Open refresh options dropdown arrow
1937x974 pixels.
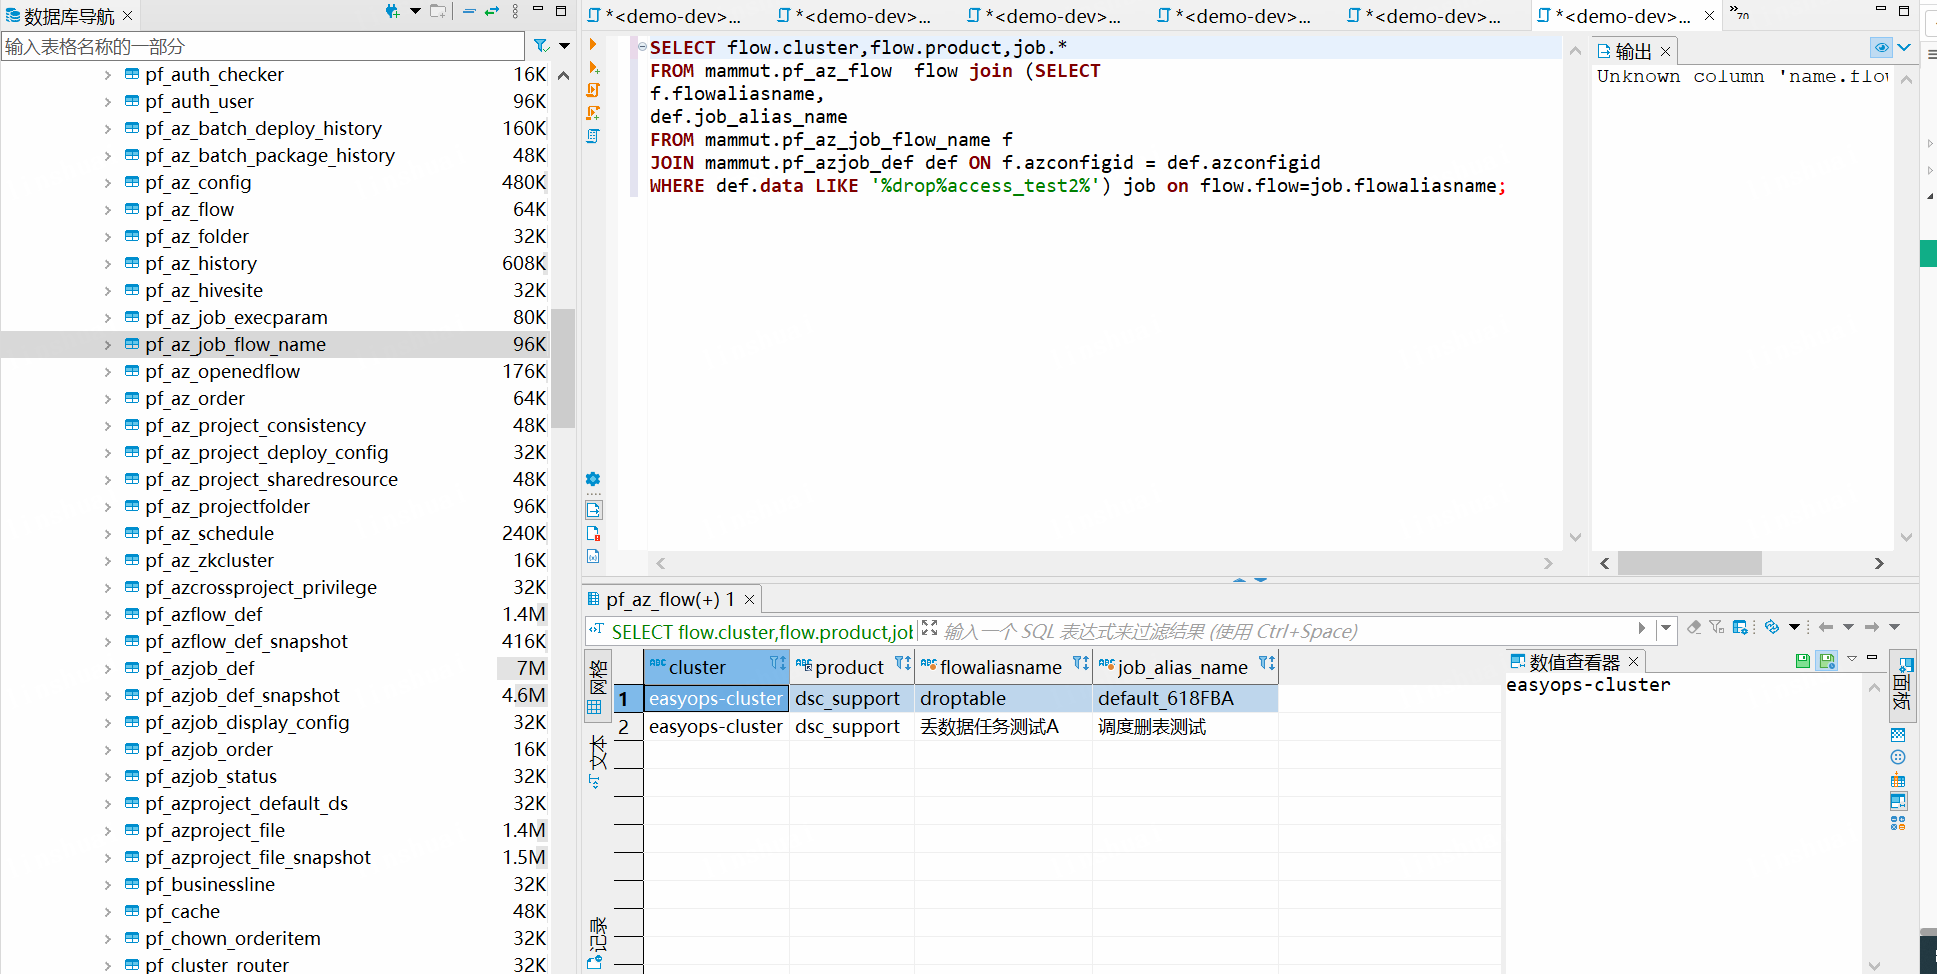(x=1794, y=627)
